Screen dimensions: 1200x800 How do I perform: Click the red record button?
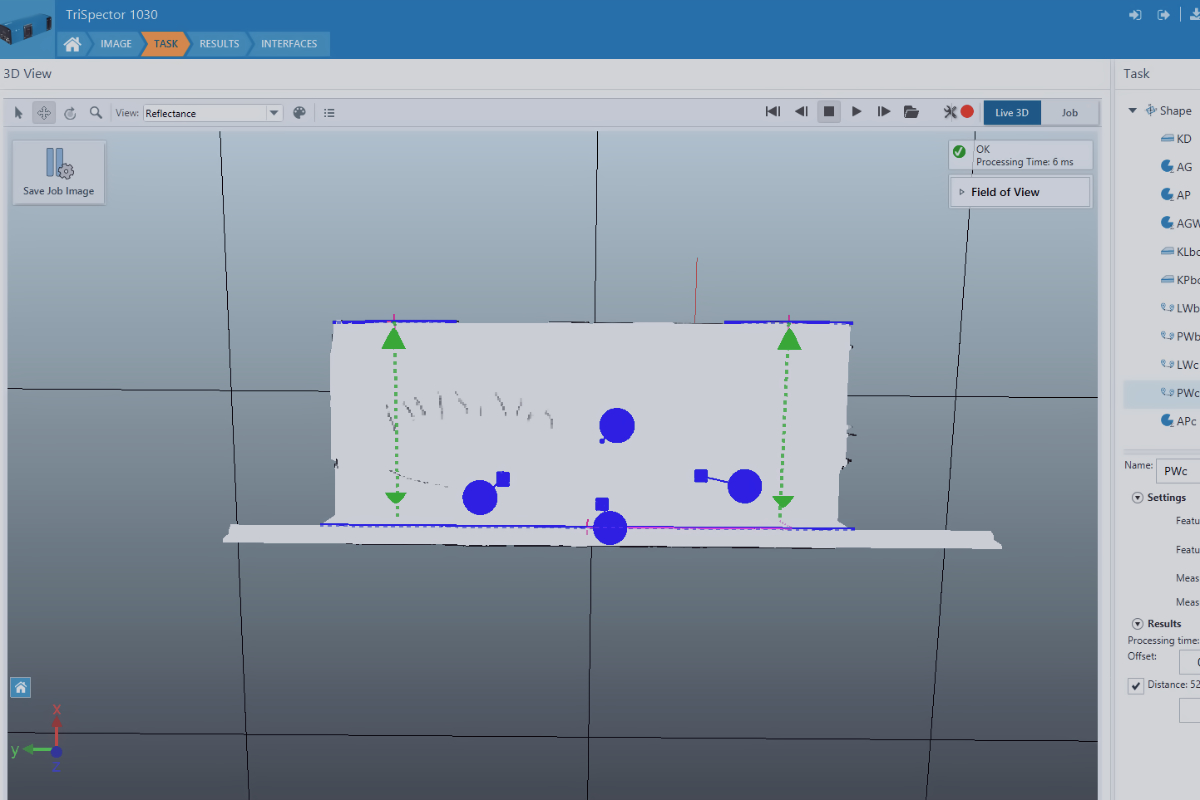pos(967,112)
